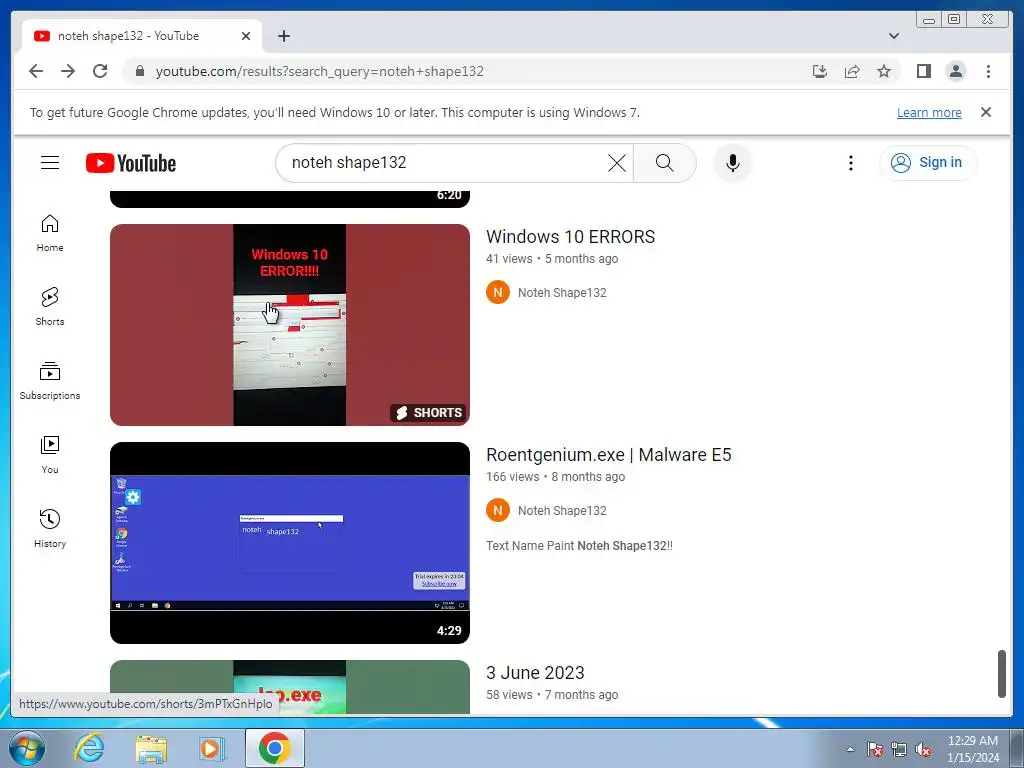This screenshot has height=768, width=1024.
Task: Run search with the magnifier button
Action: point(665,163)
